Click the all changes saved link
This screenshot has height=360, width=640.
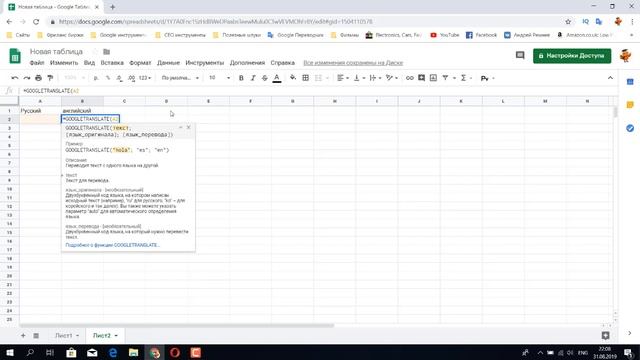(x=353, y=63)
